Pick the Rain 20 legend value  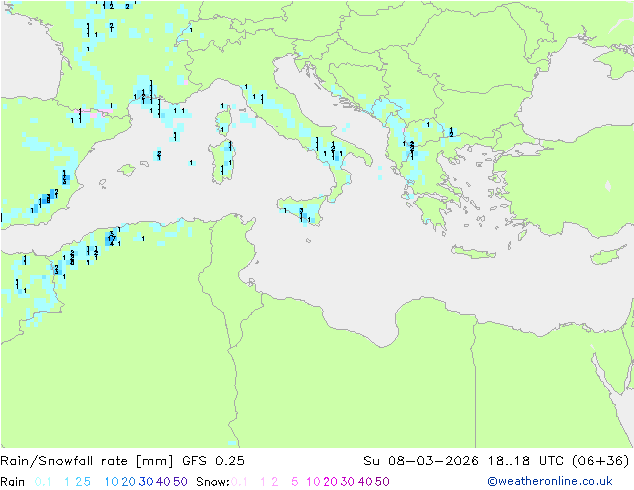pyautogui.click(x=128, y=482)
